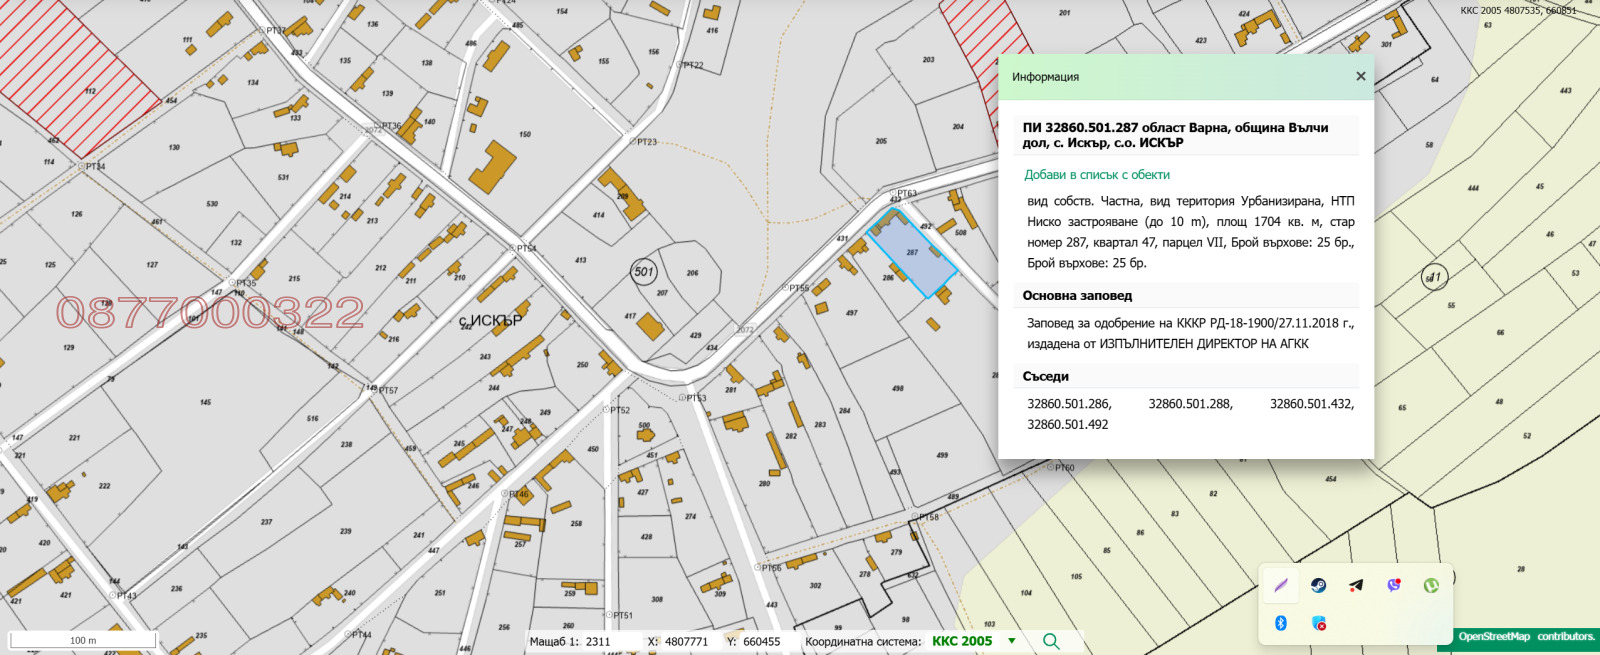Open the OpenStreetMap attribution link
The image size is (1600, 655).
[1494, 637]
